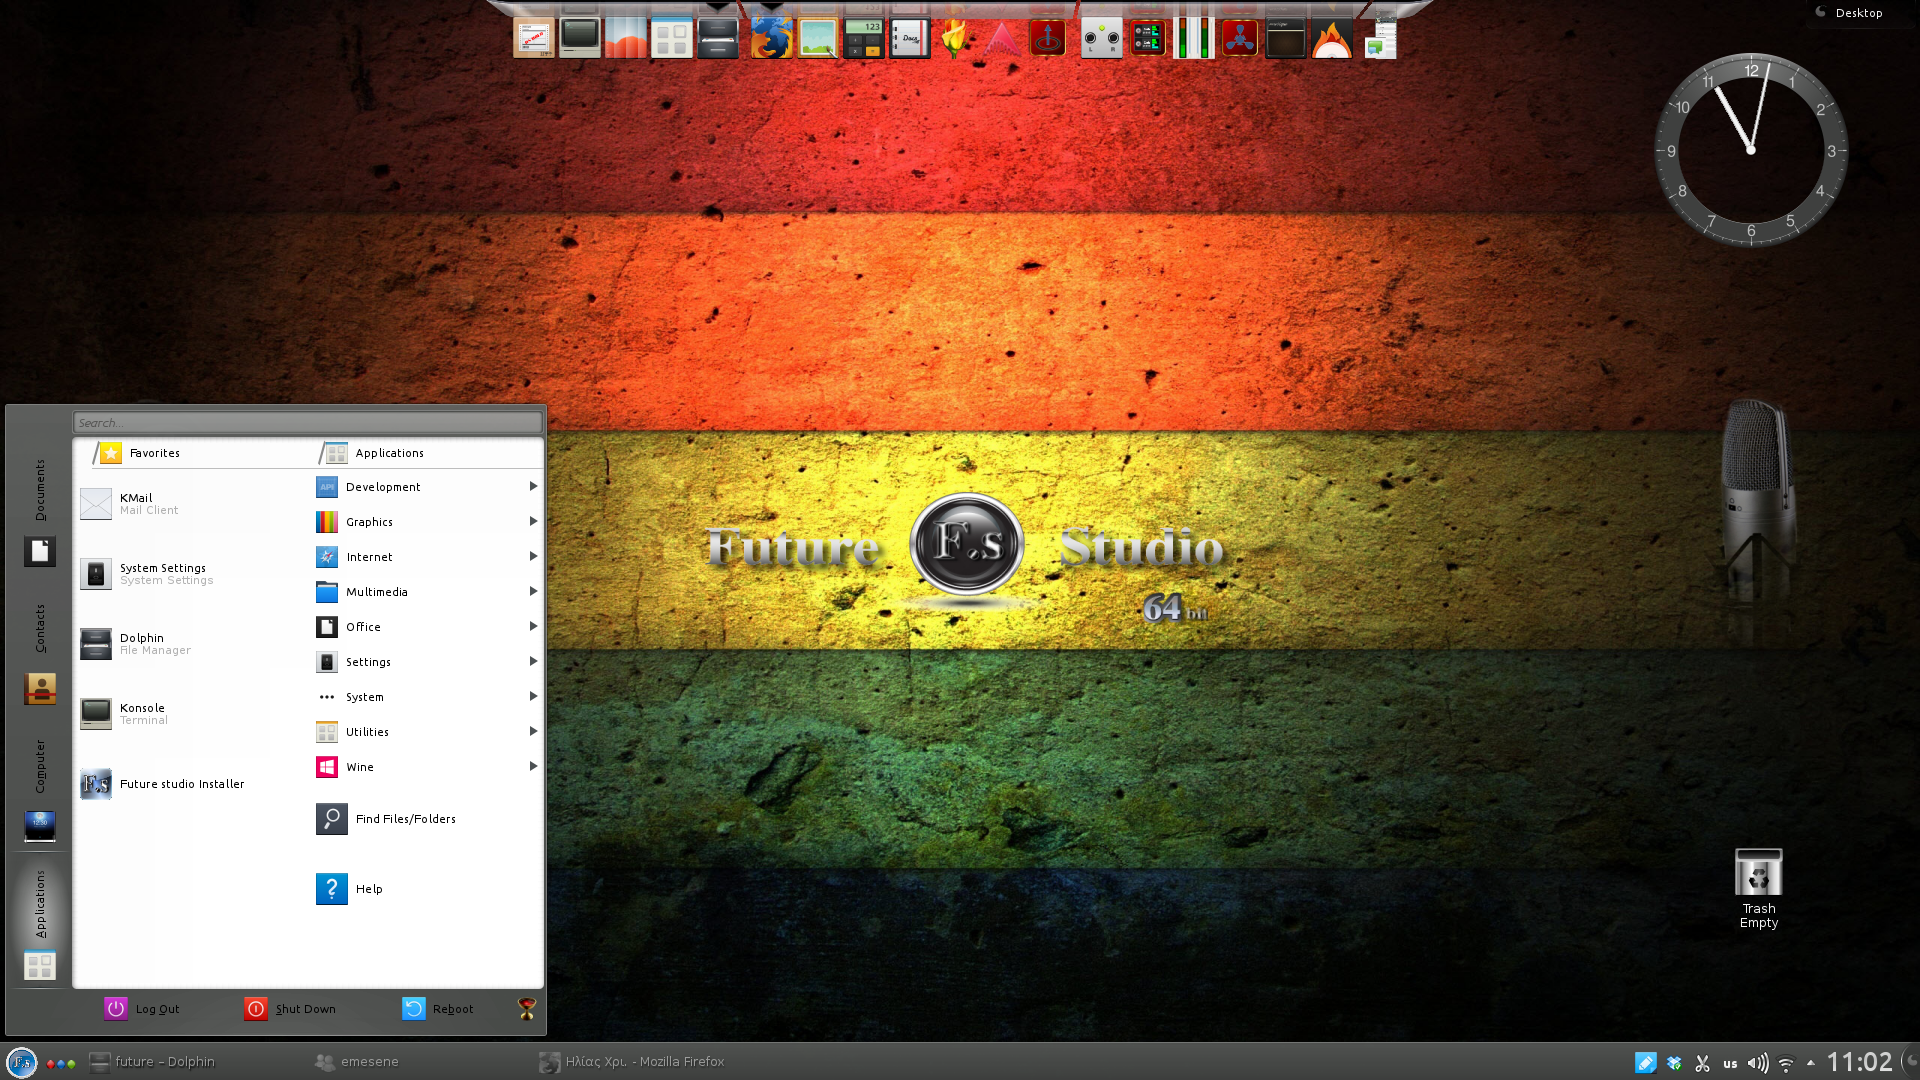Image resolution: width=1920 pixels, height=1080 pixels.
Task: Open the wifi network tray icon
Action: coord(1786,1063)
